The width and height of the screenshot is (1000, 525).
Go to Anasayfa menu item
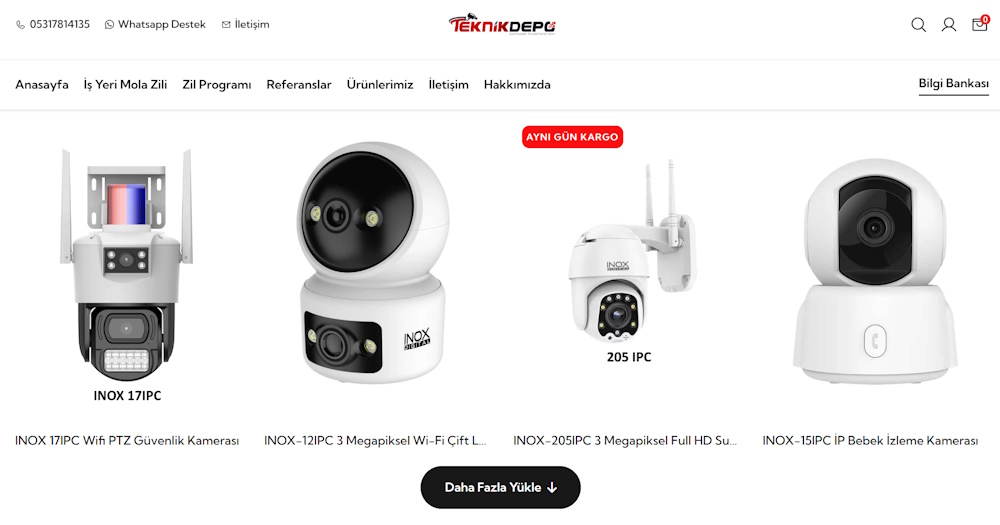[x=42, y=85]
